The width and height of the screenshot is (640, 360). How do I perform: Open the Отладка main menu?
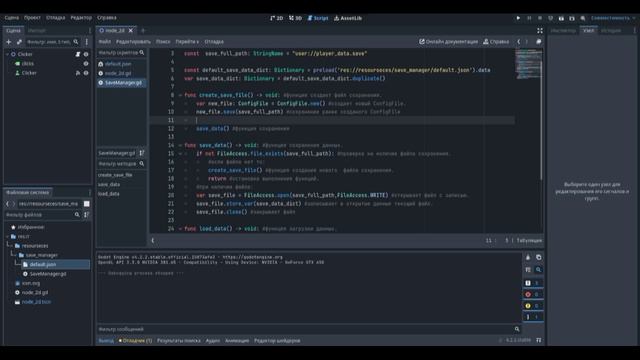coord(56,18)
